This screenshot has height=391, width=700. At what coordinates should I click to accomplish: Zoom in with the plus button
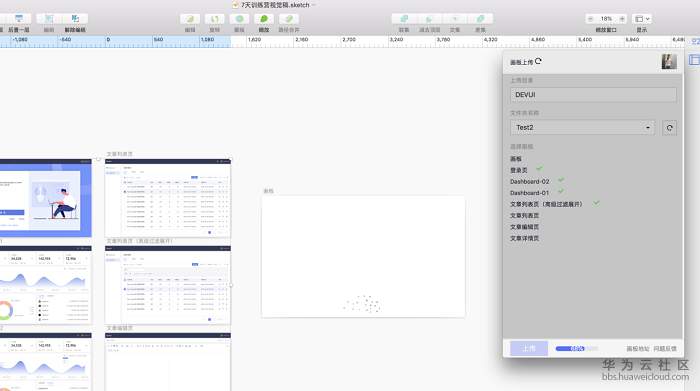click(622, 19)
